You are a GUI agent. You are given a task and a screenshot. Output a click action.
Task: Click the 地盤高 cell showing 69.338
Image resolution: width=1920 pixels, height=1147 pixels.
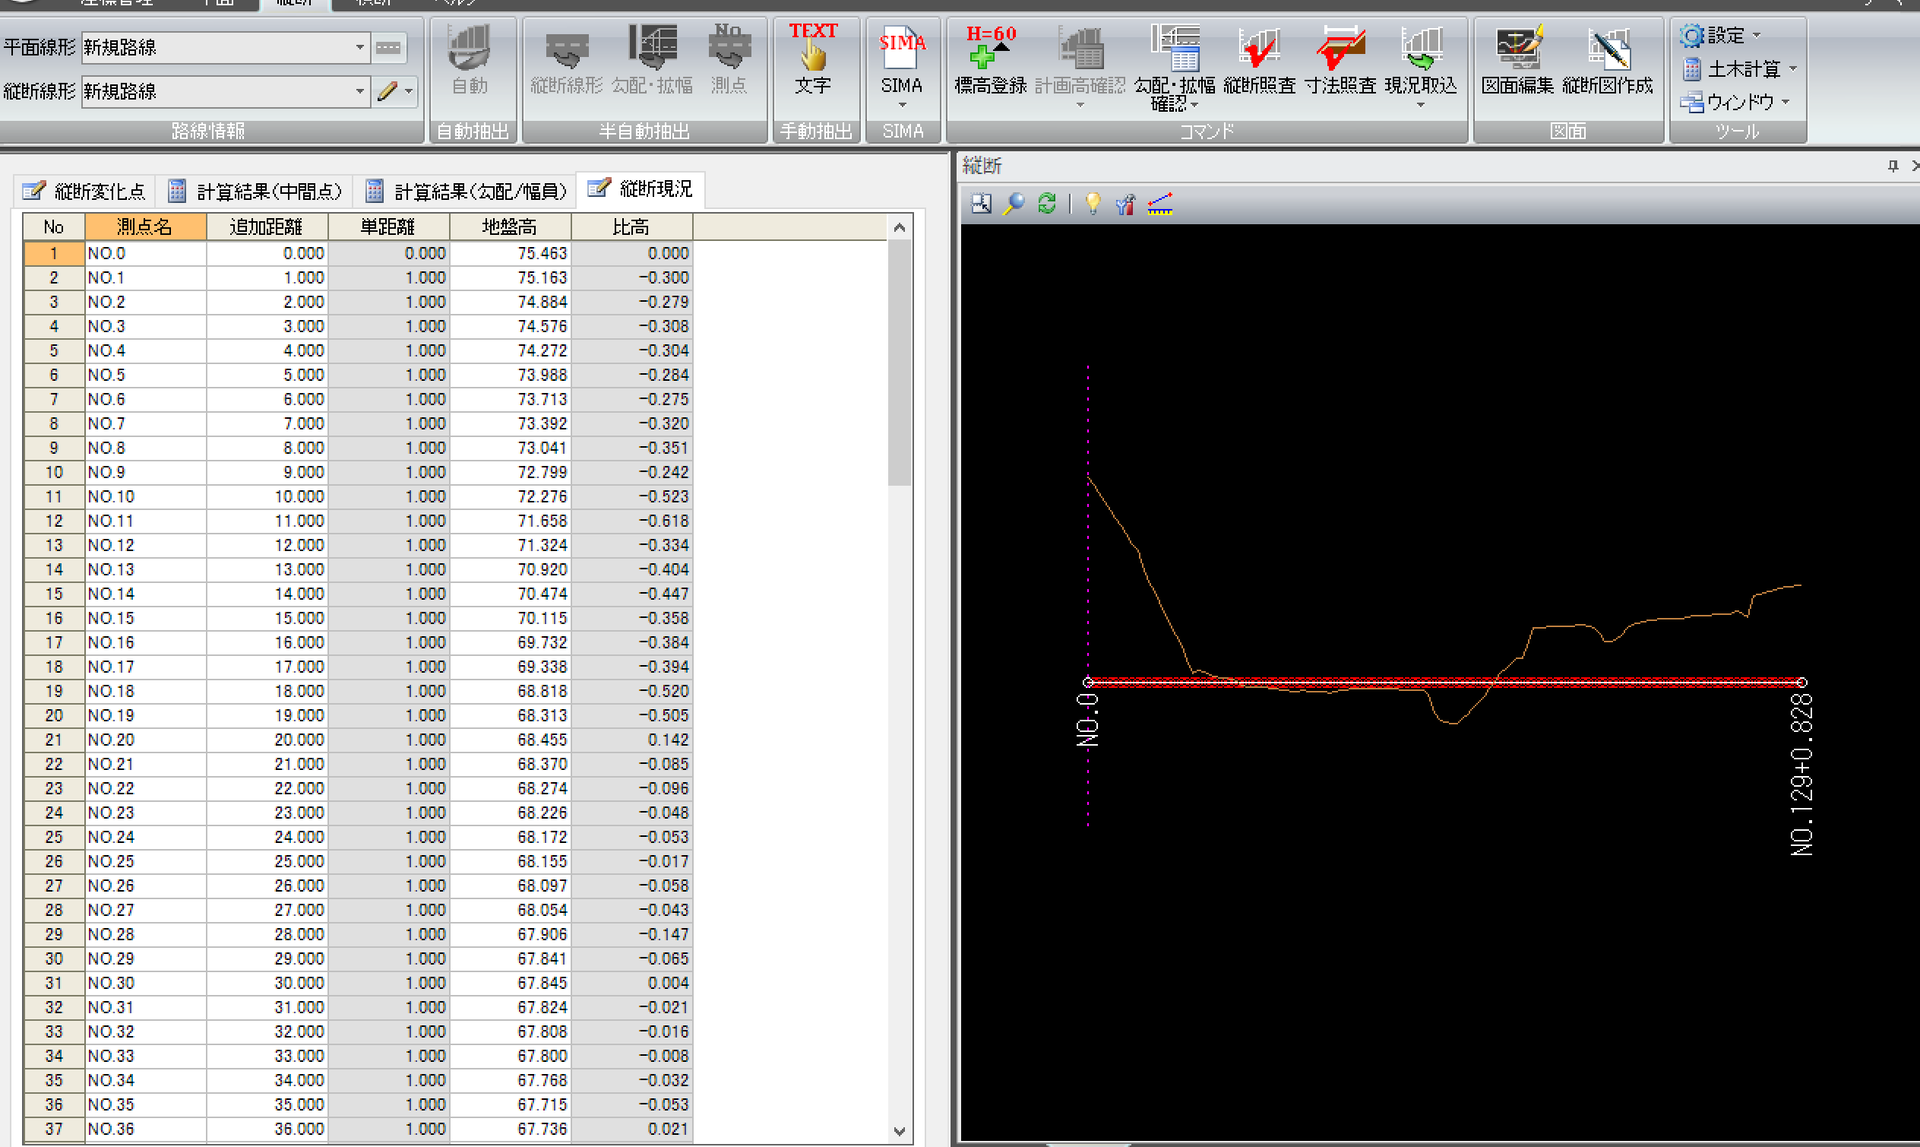pyautogui.click(x=510, y=667)
